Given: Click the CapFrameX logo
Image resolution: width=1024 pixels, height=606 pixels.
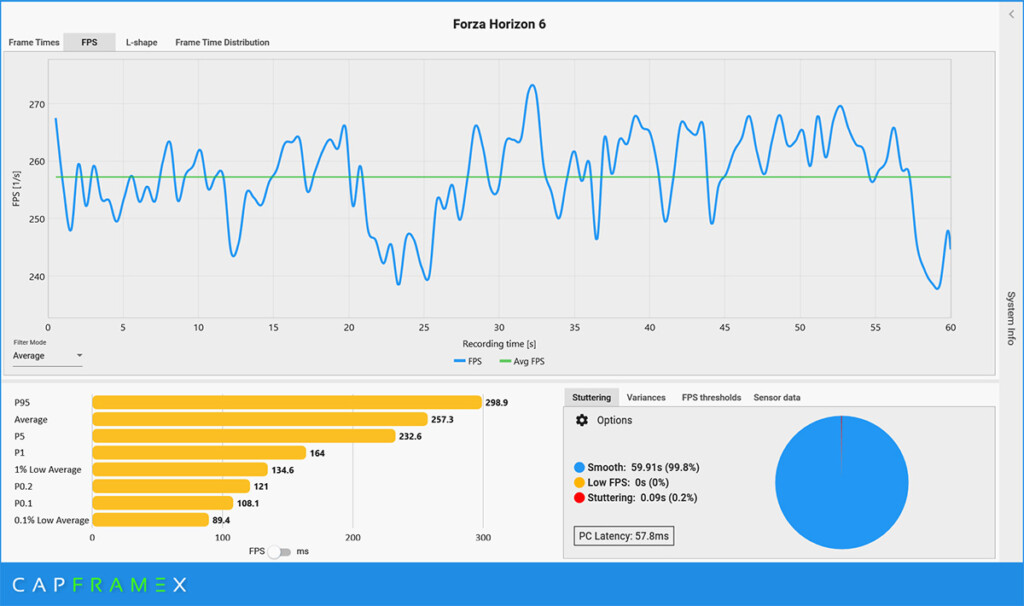Looking at the screenshot, I should point(100,584).
